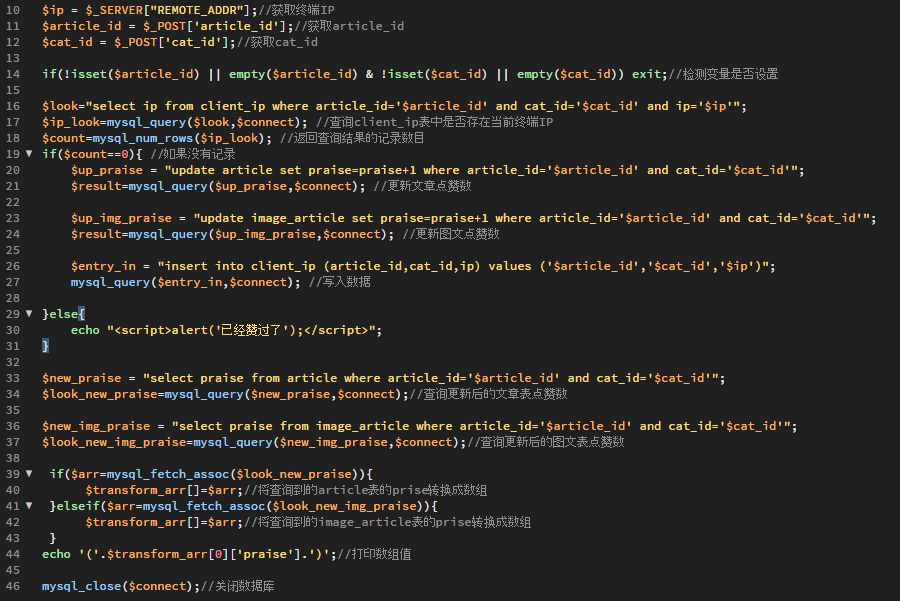Click $up_img_praise variable at start of line 23
The image size is (900, 601).
click(x=121, y=218)
